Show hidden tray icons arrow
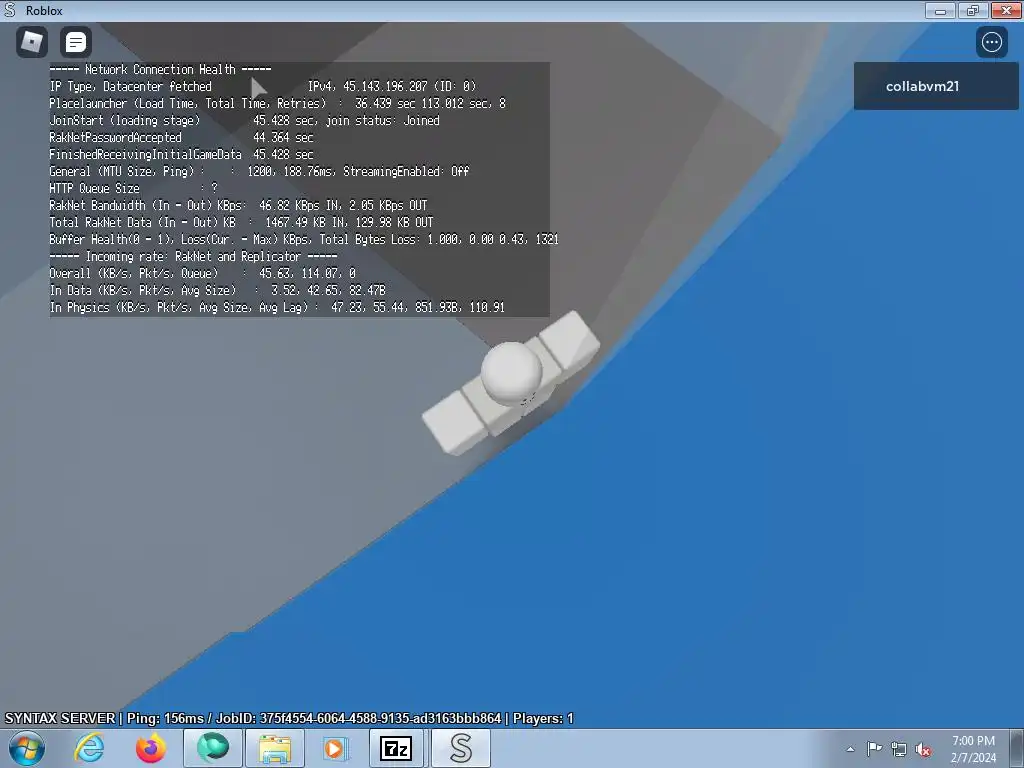Screen dimensions: 1024x768 coord(850,749)
